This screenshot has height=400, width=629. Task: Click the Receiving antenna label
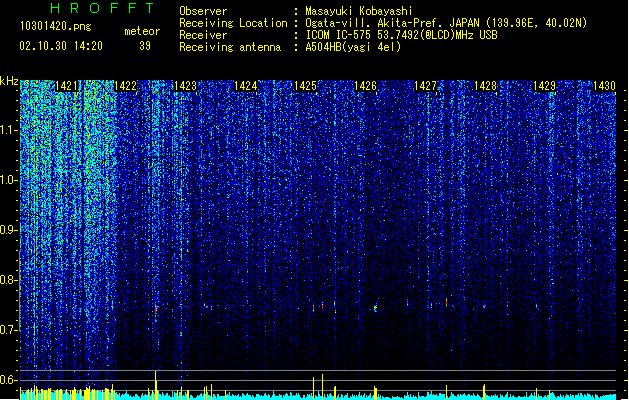pyautogui.click(x=230, y=47)
